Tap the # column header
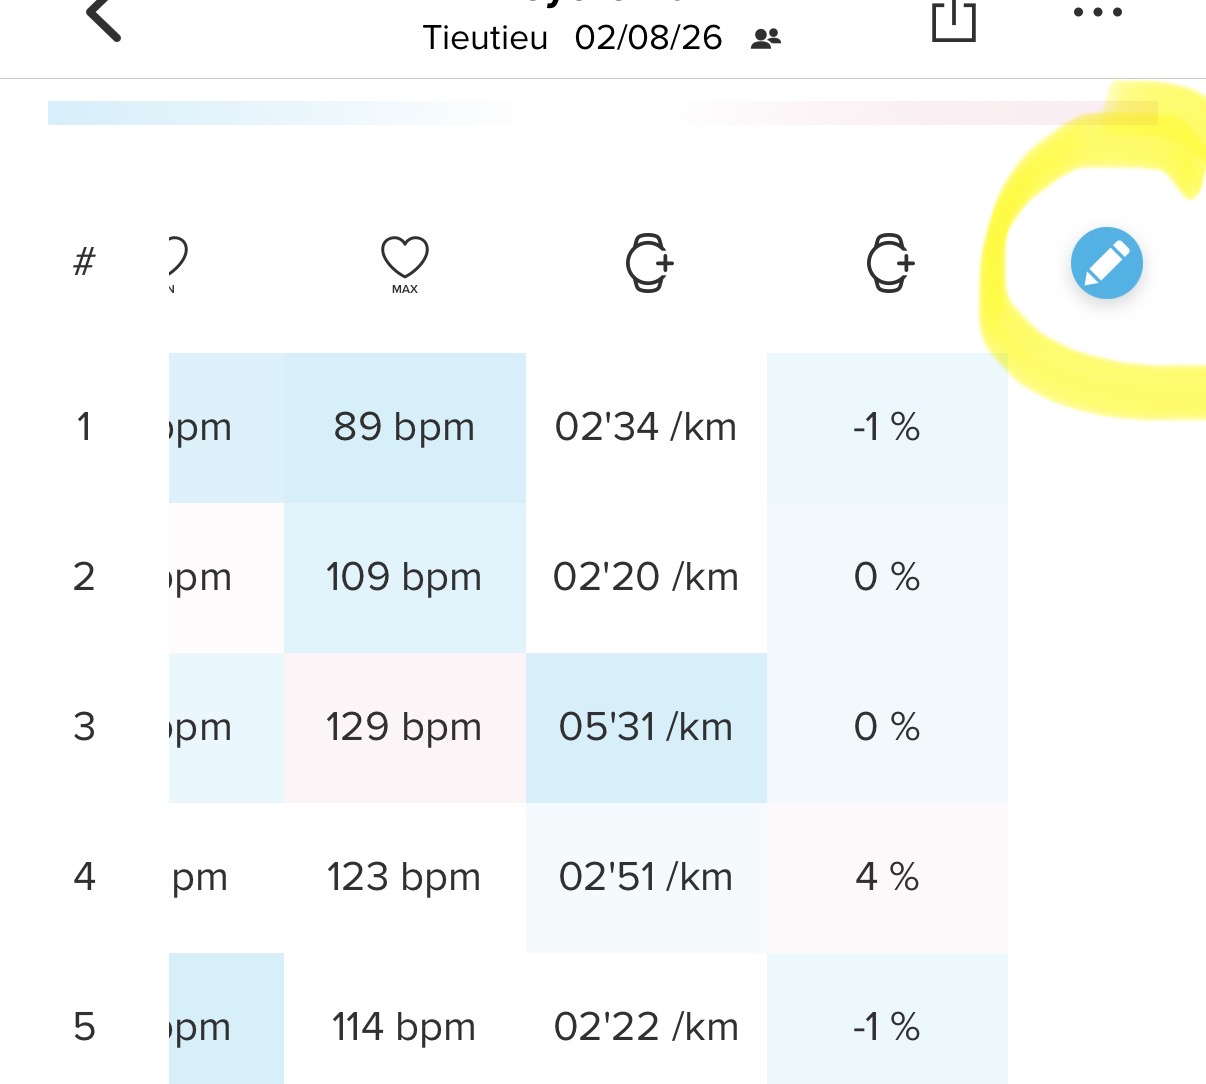Screen dimensions: 1206x1084 pyautogui.click(x=84, y=262)
